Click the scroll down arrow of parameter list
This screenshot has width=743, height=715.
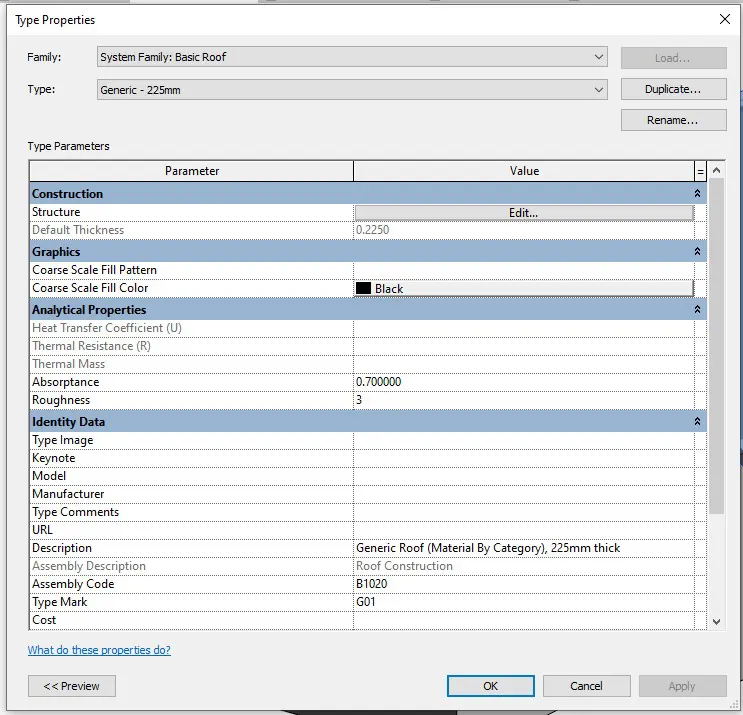(716, 622)
